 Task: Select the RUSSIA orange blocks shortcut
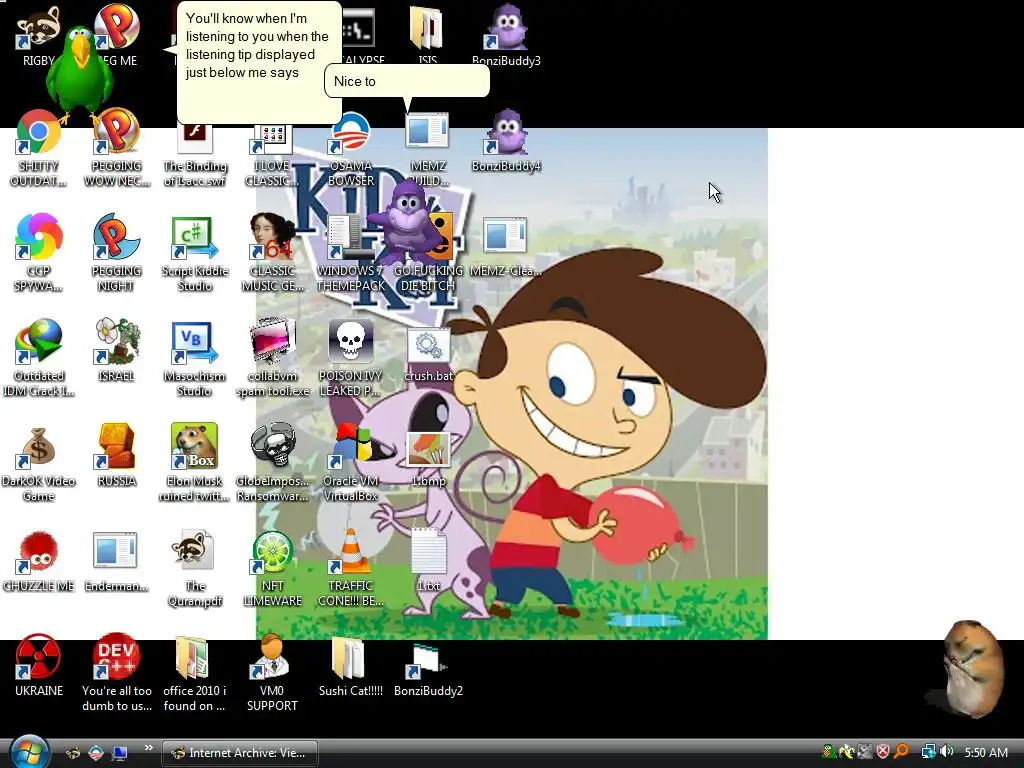(116, 456)
